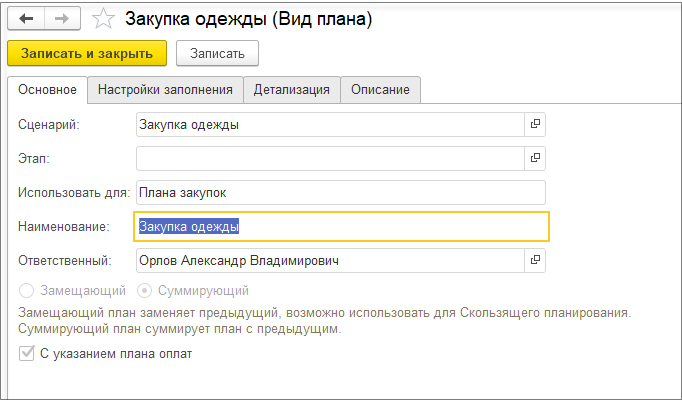This screenshot has width=682, height=400.
Task: Click the Ответственный field with Орлов
Action: (329, 260)
